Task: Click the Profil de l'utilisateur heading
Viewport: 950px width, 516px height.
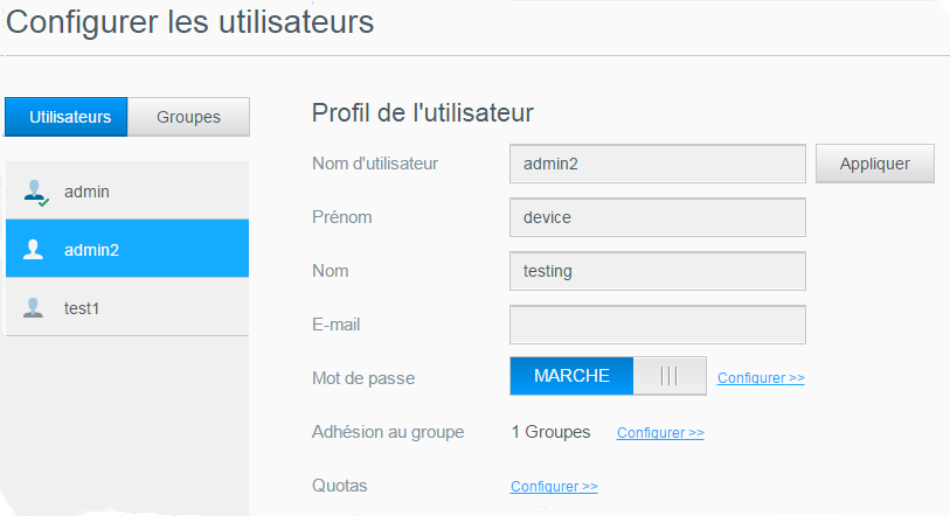Action: [x=423, y=113]
